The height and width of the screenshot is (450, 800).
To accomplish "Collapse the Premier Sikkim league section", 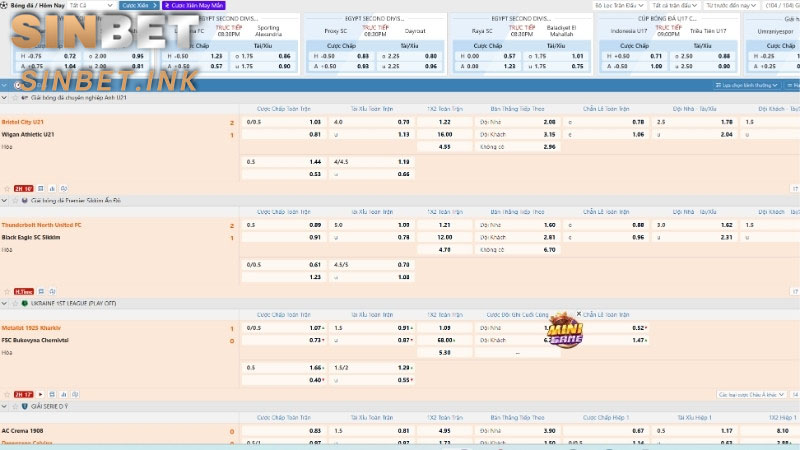I will [x=5, y=201].
